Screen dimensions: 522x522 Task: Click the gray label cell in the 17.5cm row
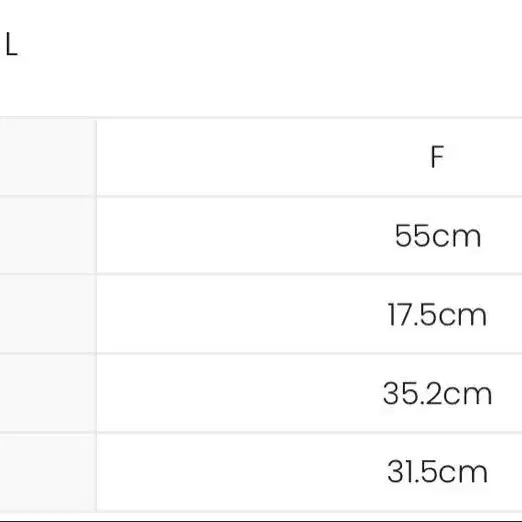pyautogui.click(x=48, y=314)
